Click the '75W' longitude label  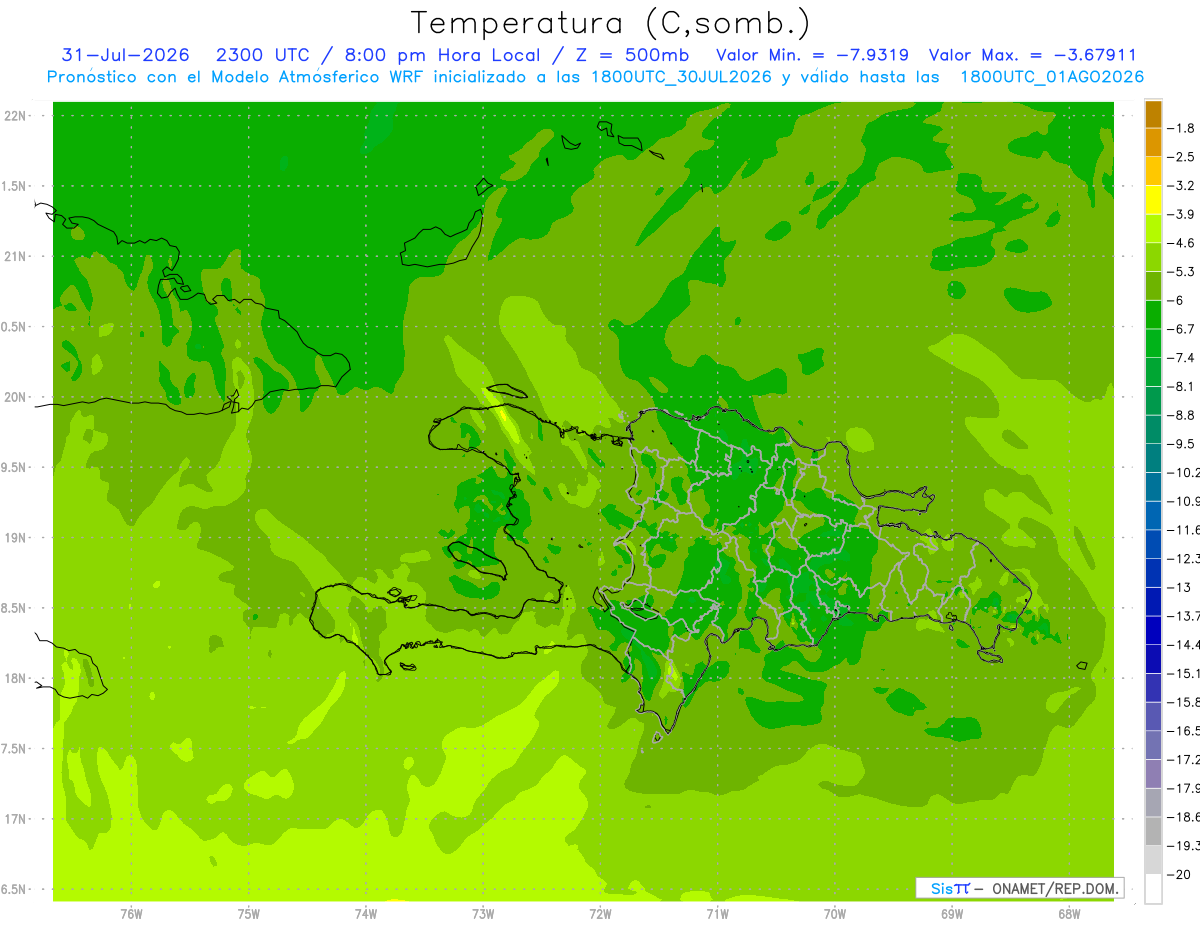pyautogui.click(x=249, y=914)
